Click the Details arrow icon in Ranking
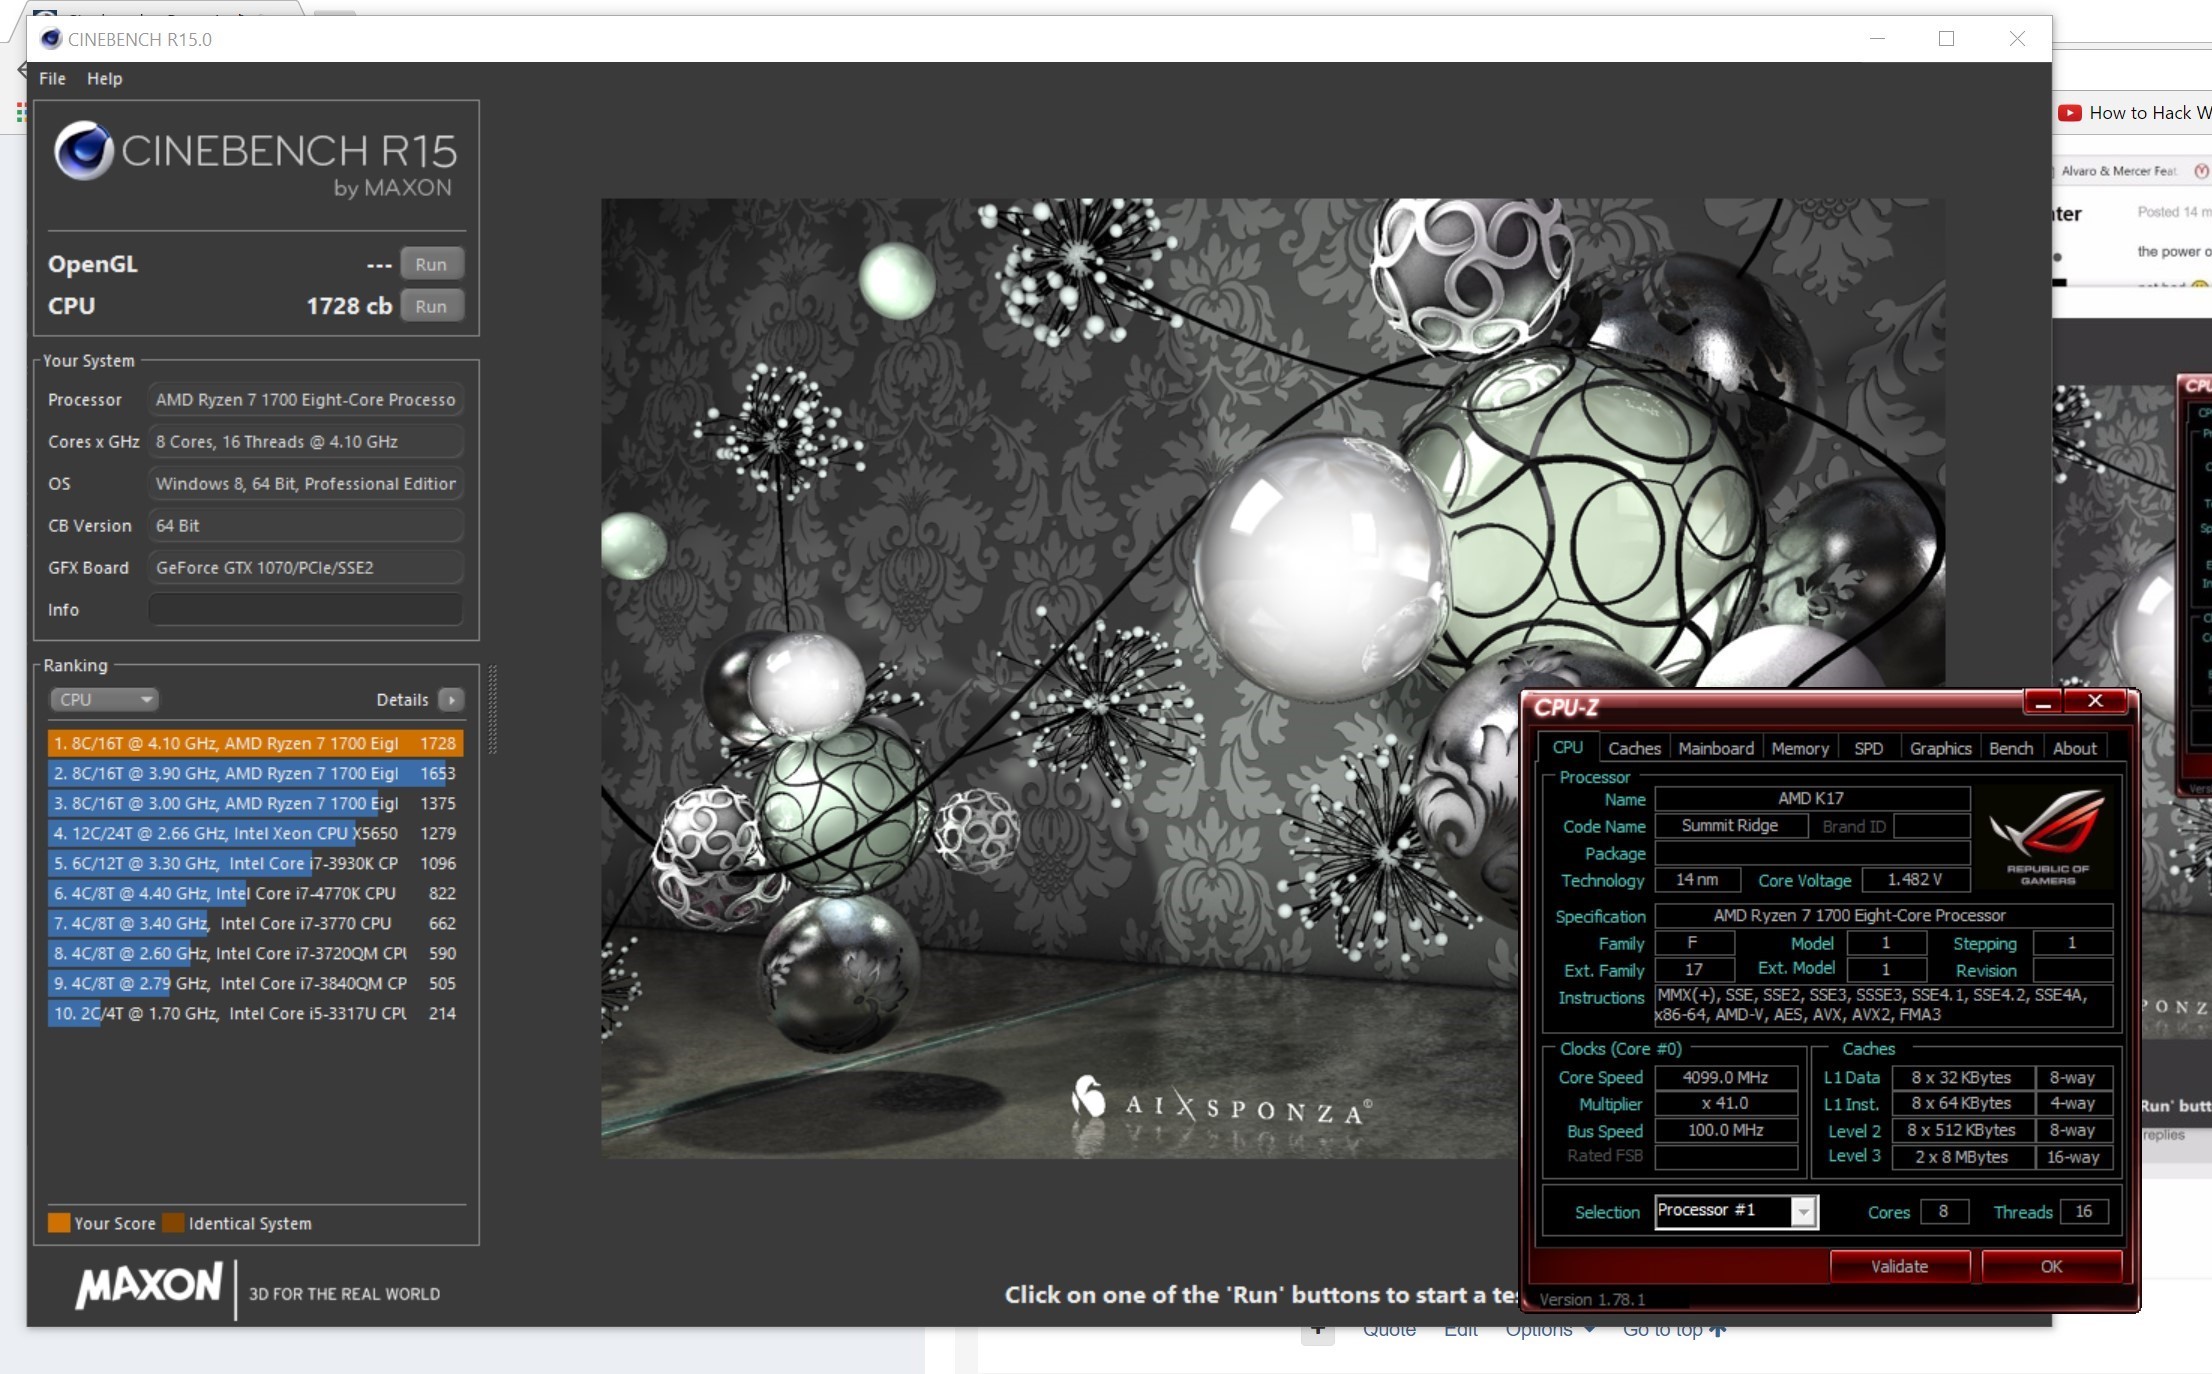 [x=451, y=699]
